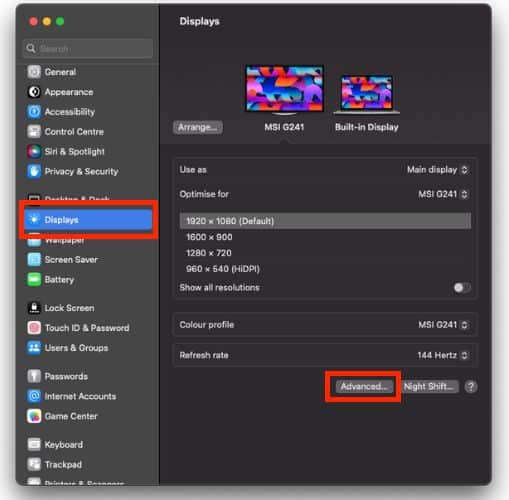Image resolution: width=509 pixels, height=500 pixels.
Task: Select Accessibility label in sidebar
Action: click(70, 112)
